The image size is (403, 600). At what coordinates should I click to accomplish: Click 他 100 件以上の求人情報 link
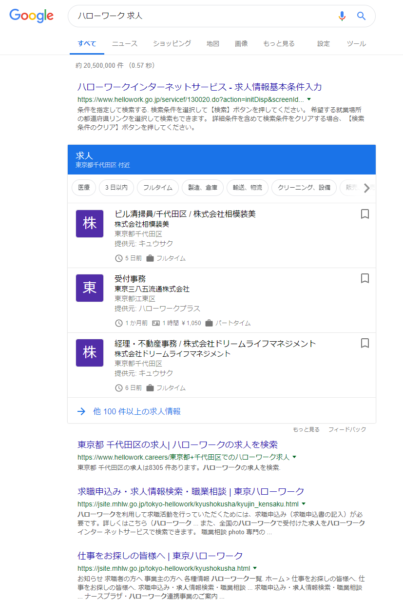click(137, 411)
